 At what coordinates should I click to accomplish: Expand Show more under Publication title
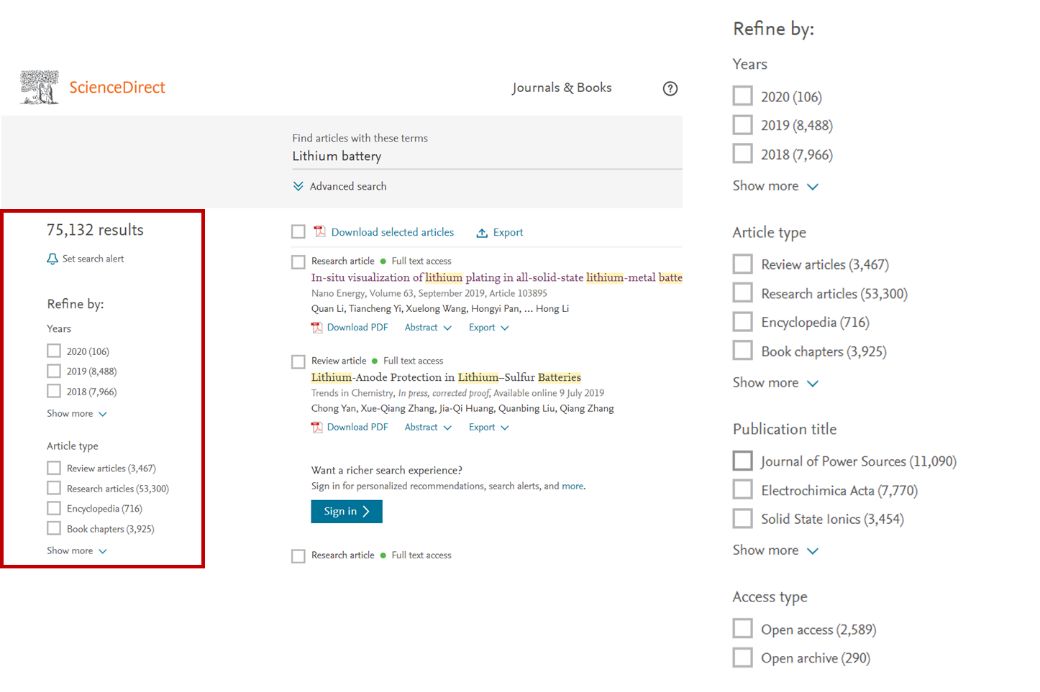pyautogui.click(x=775, y=550)
